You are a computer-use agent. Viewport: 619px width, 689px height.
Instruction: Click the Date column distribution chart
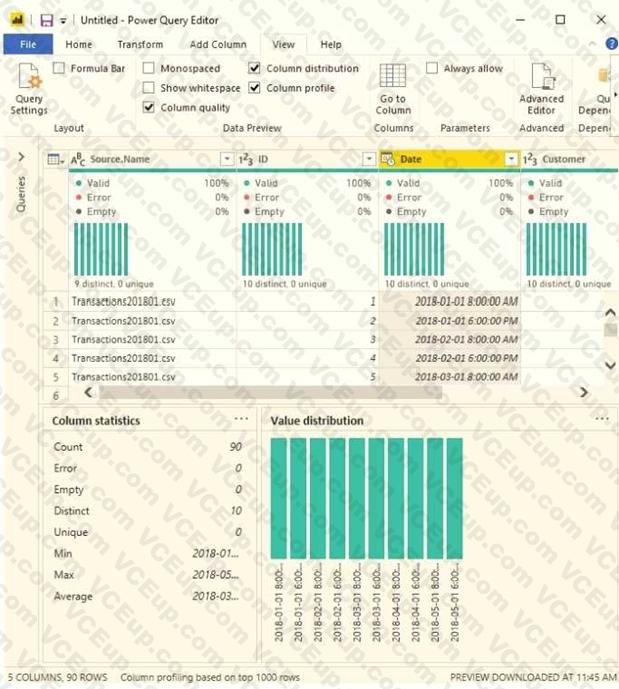[414, 249]
